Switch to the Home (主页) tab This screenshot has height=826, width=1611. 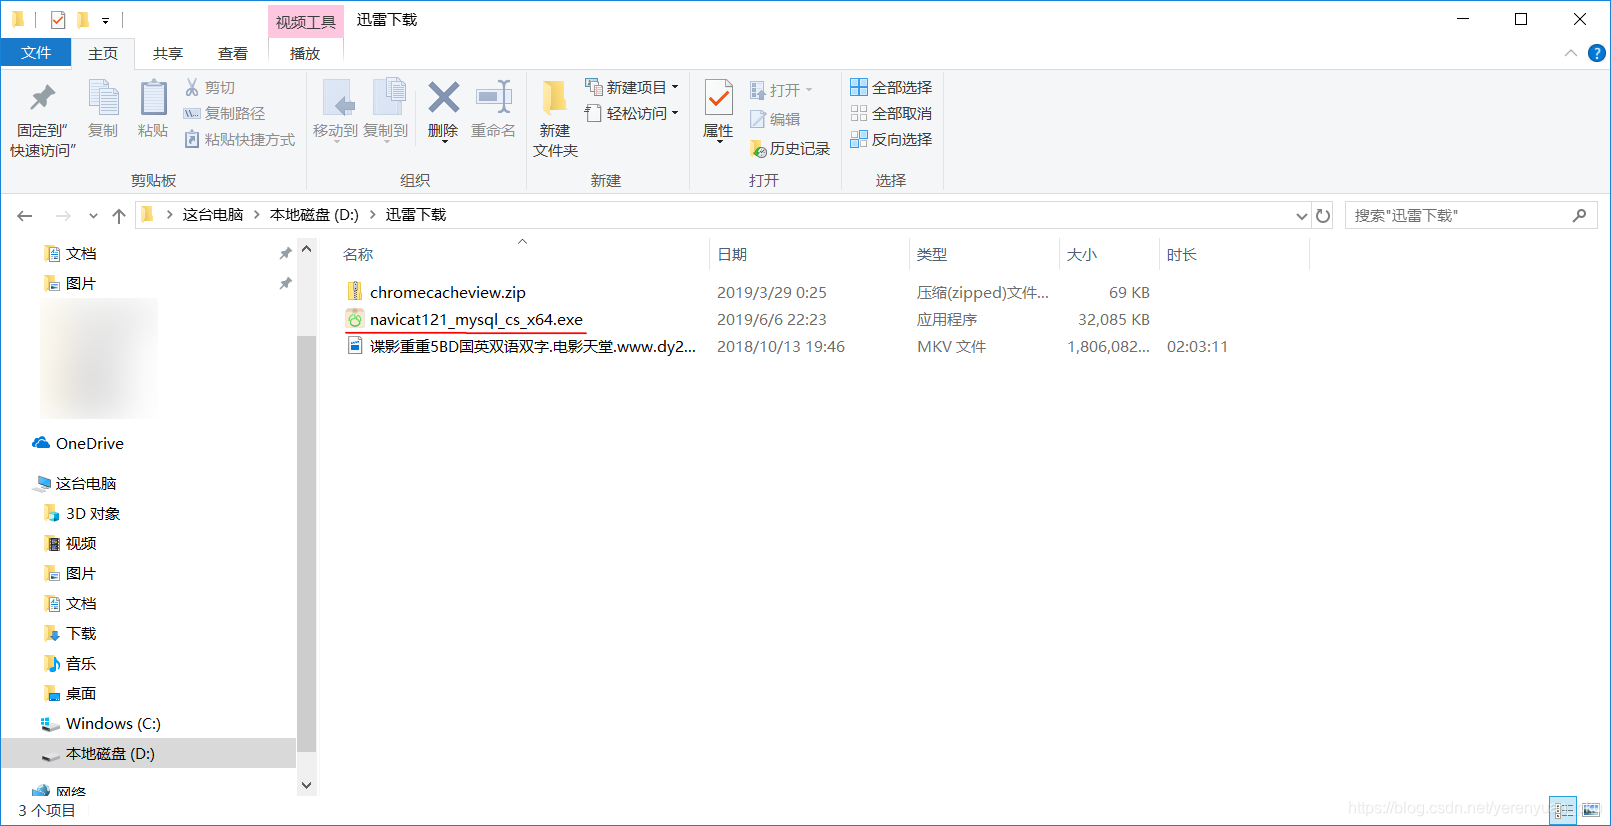(x=103, y=54)
